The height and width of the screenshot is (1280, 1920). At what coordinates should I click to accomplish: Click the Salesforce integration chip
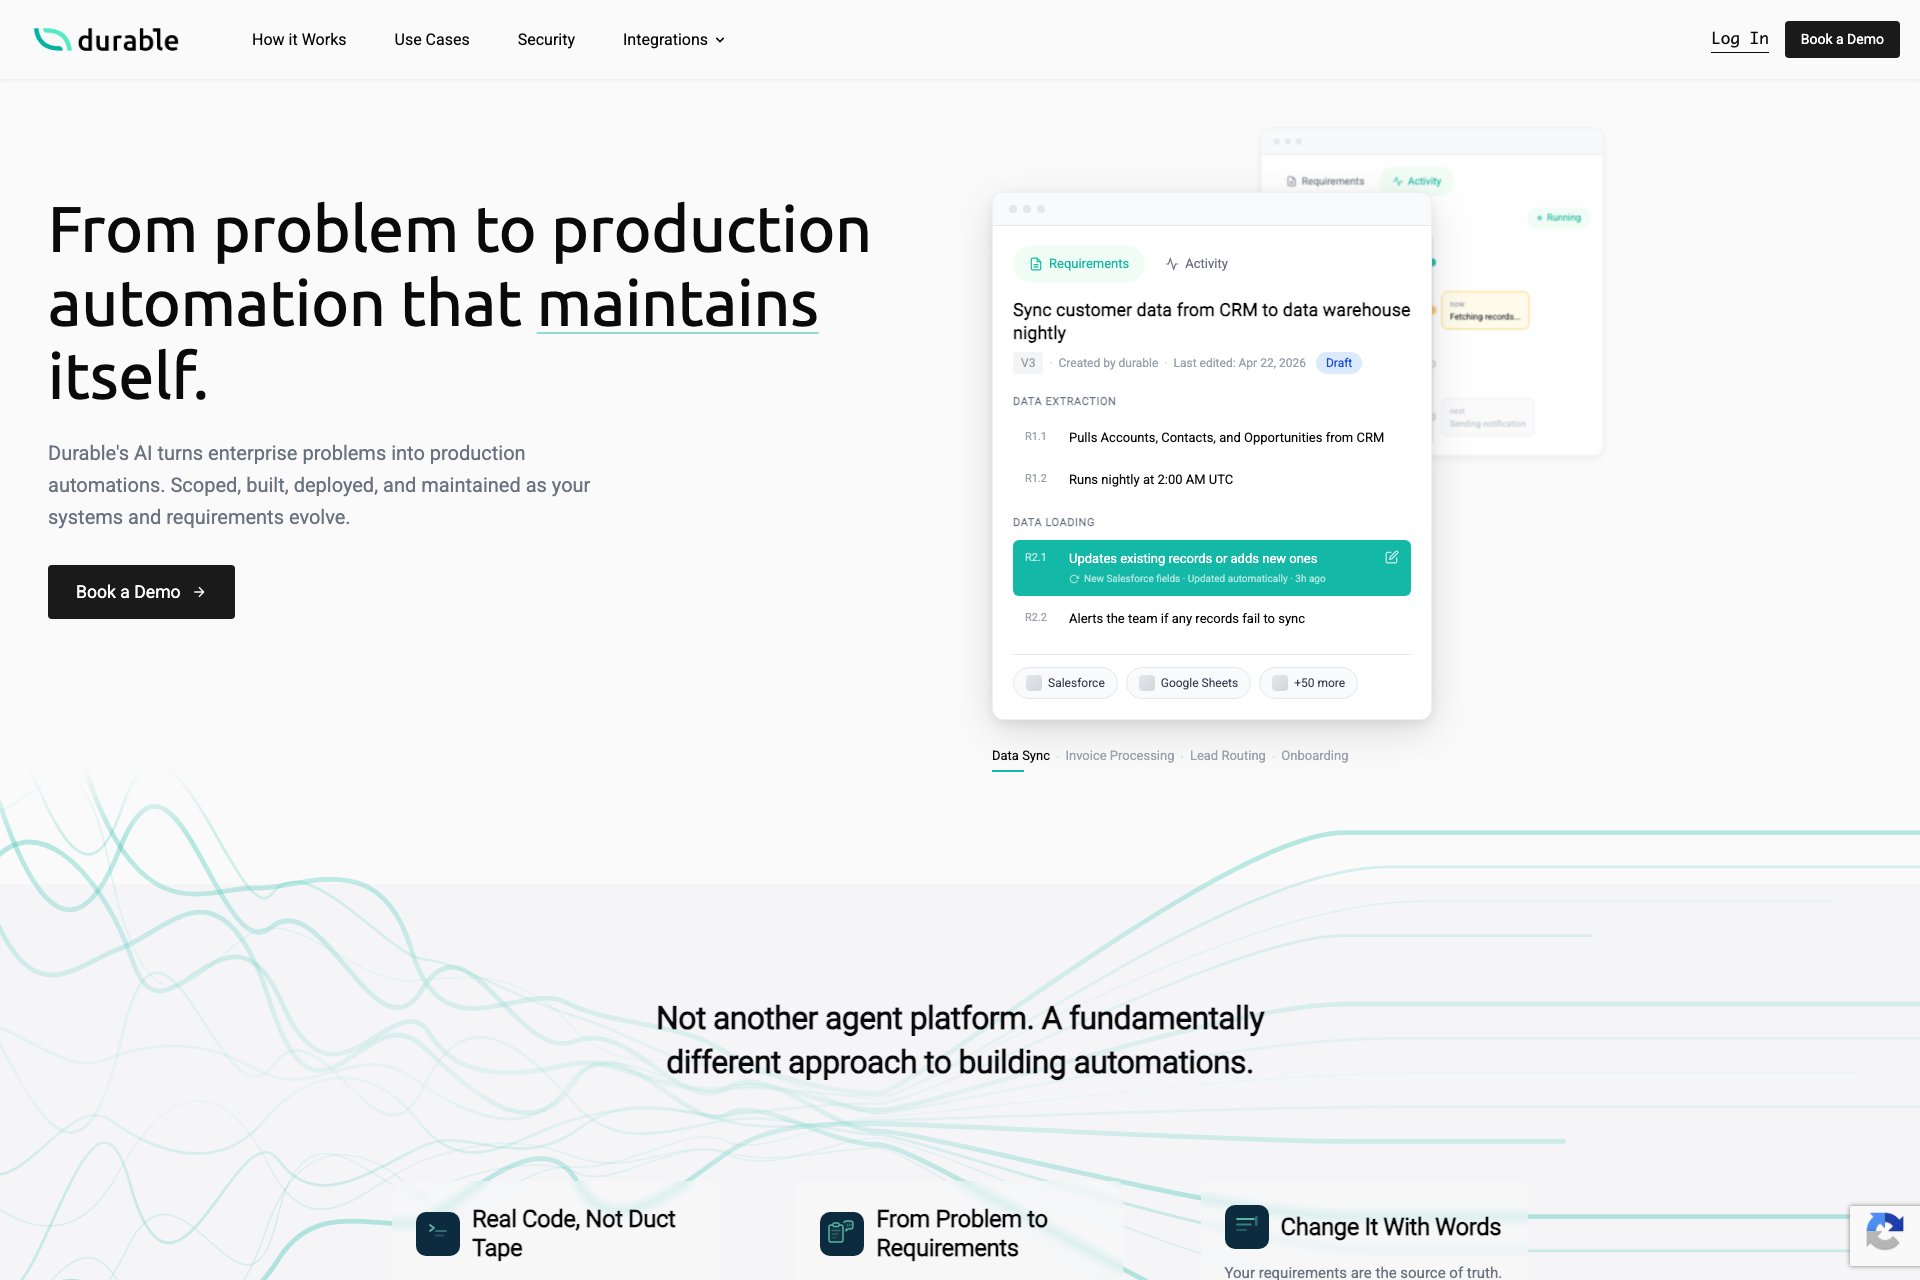(1065, 683)
